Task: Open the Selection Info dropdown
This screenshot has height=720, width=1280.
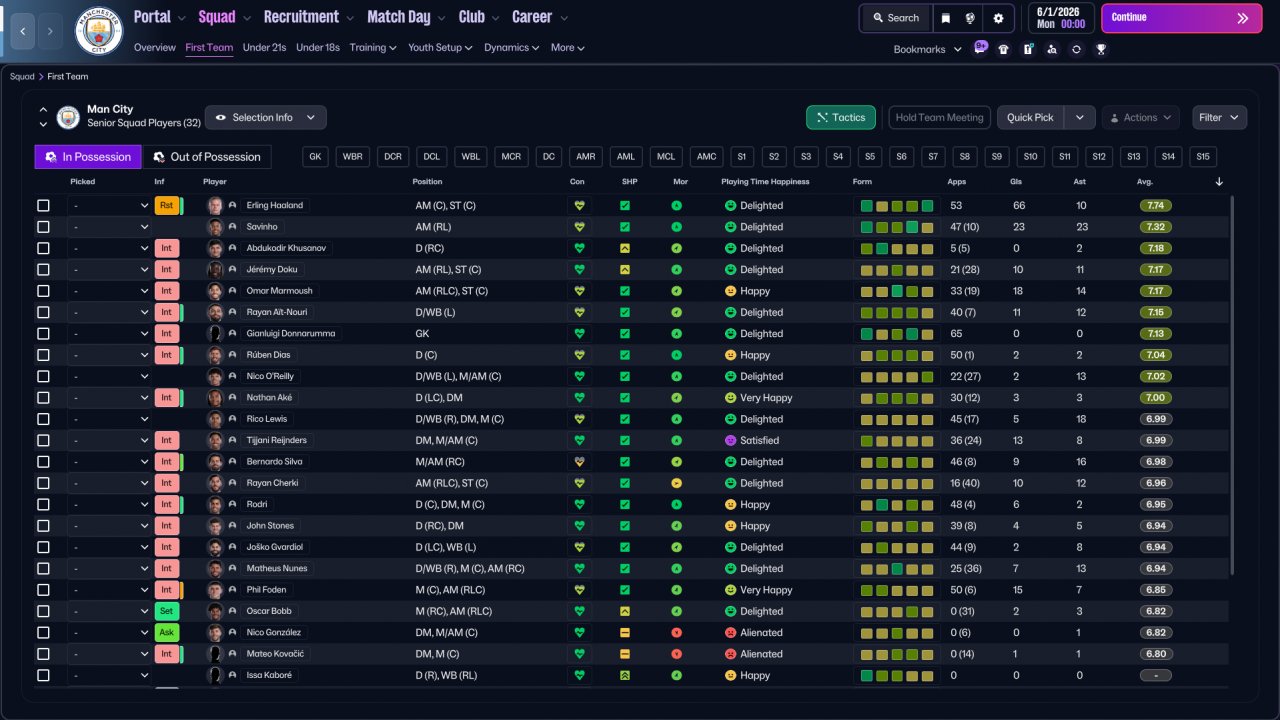Action: [265, 117]
